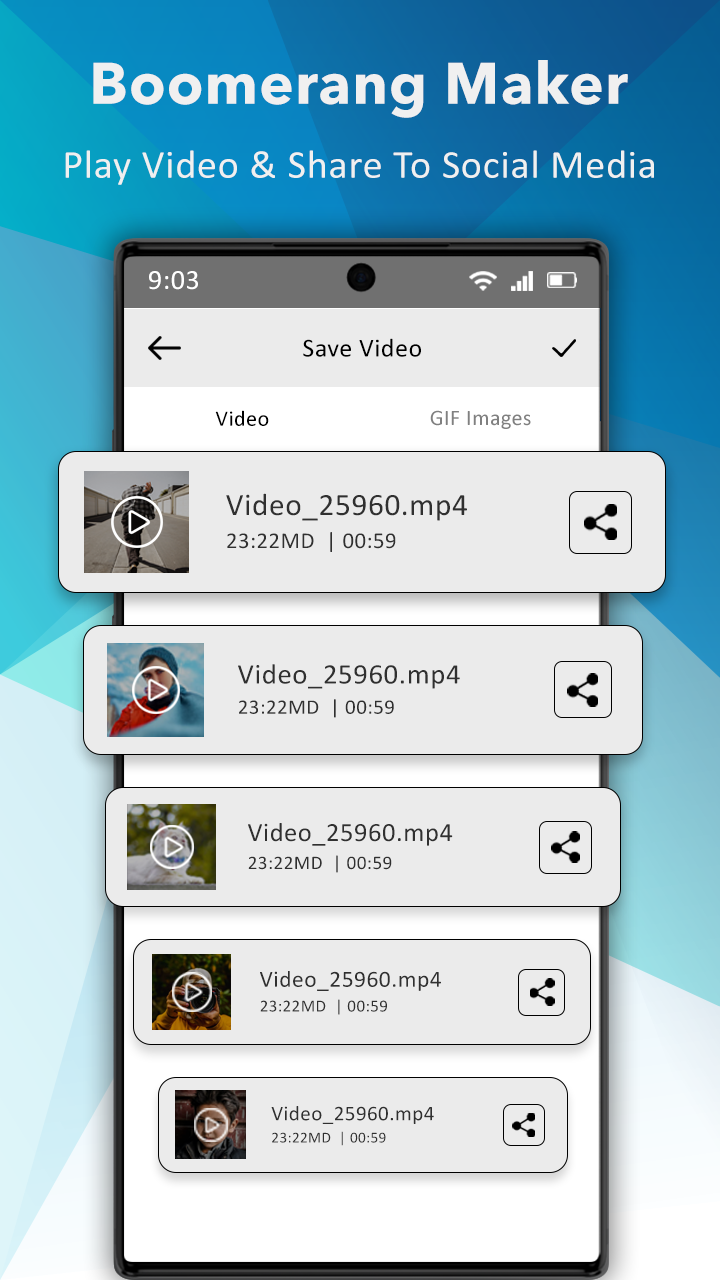Screen dimensions: 720x1280
Task: Open the GIF Images tab
Action: (x=481, y=419)
